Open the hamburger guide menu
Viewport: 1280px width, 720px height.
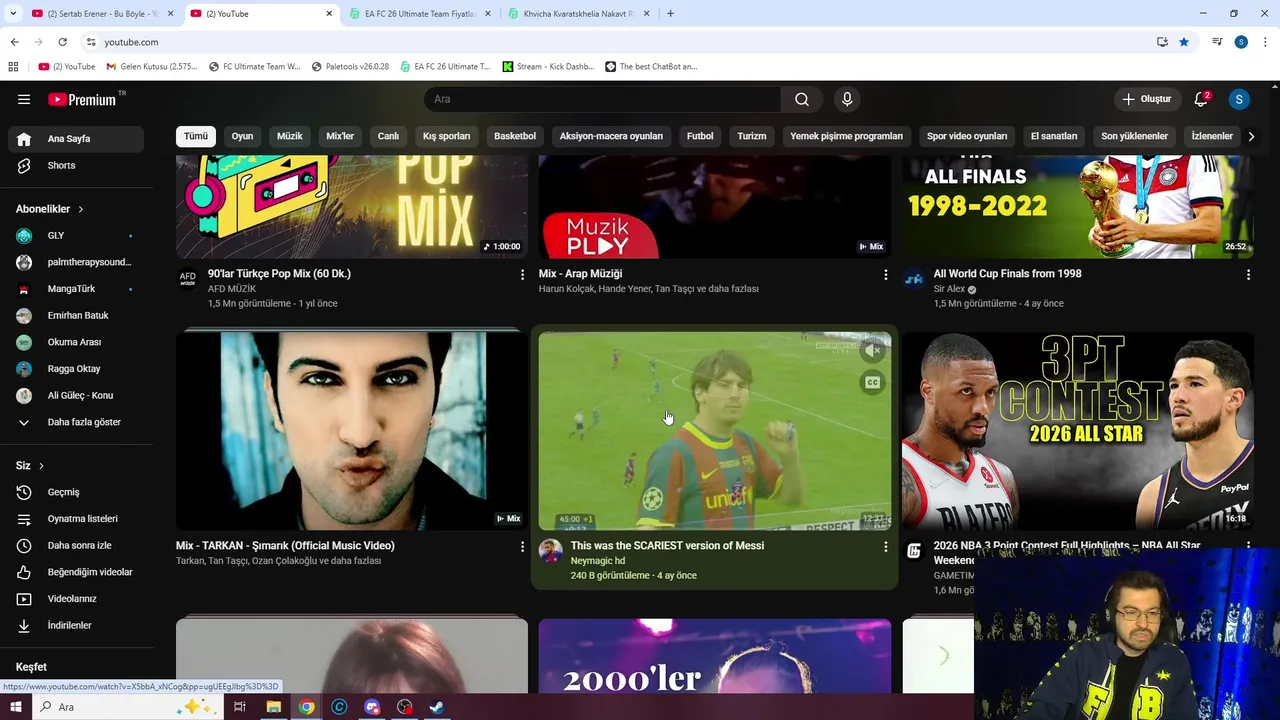click(x=24, y=99)
